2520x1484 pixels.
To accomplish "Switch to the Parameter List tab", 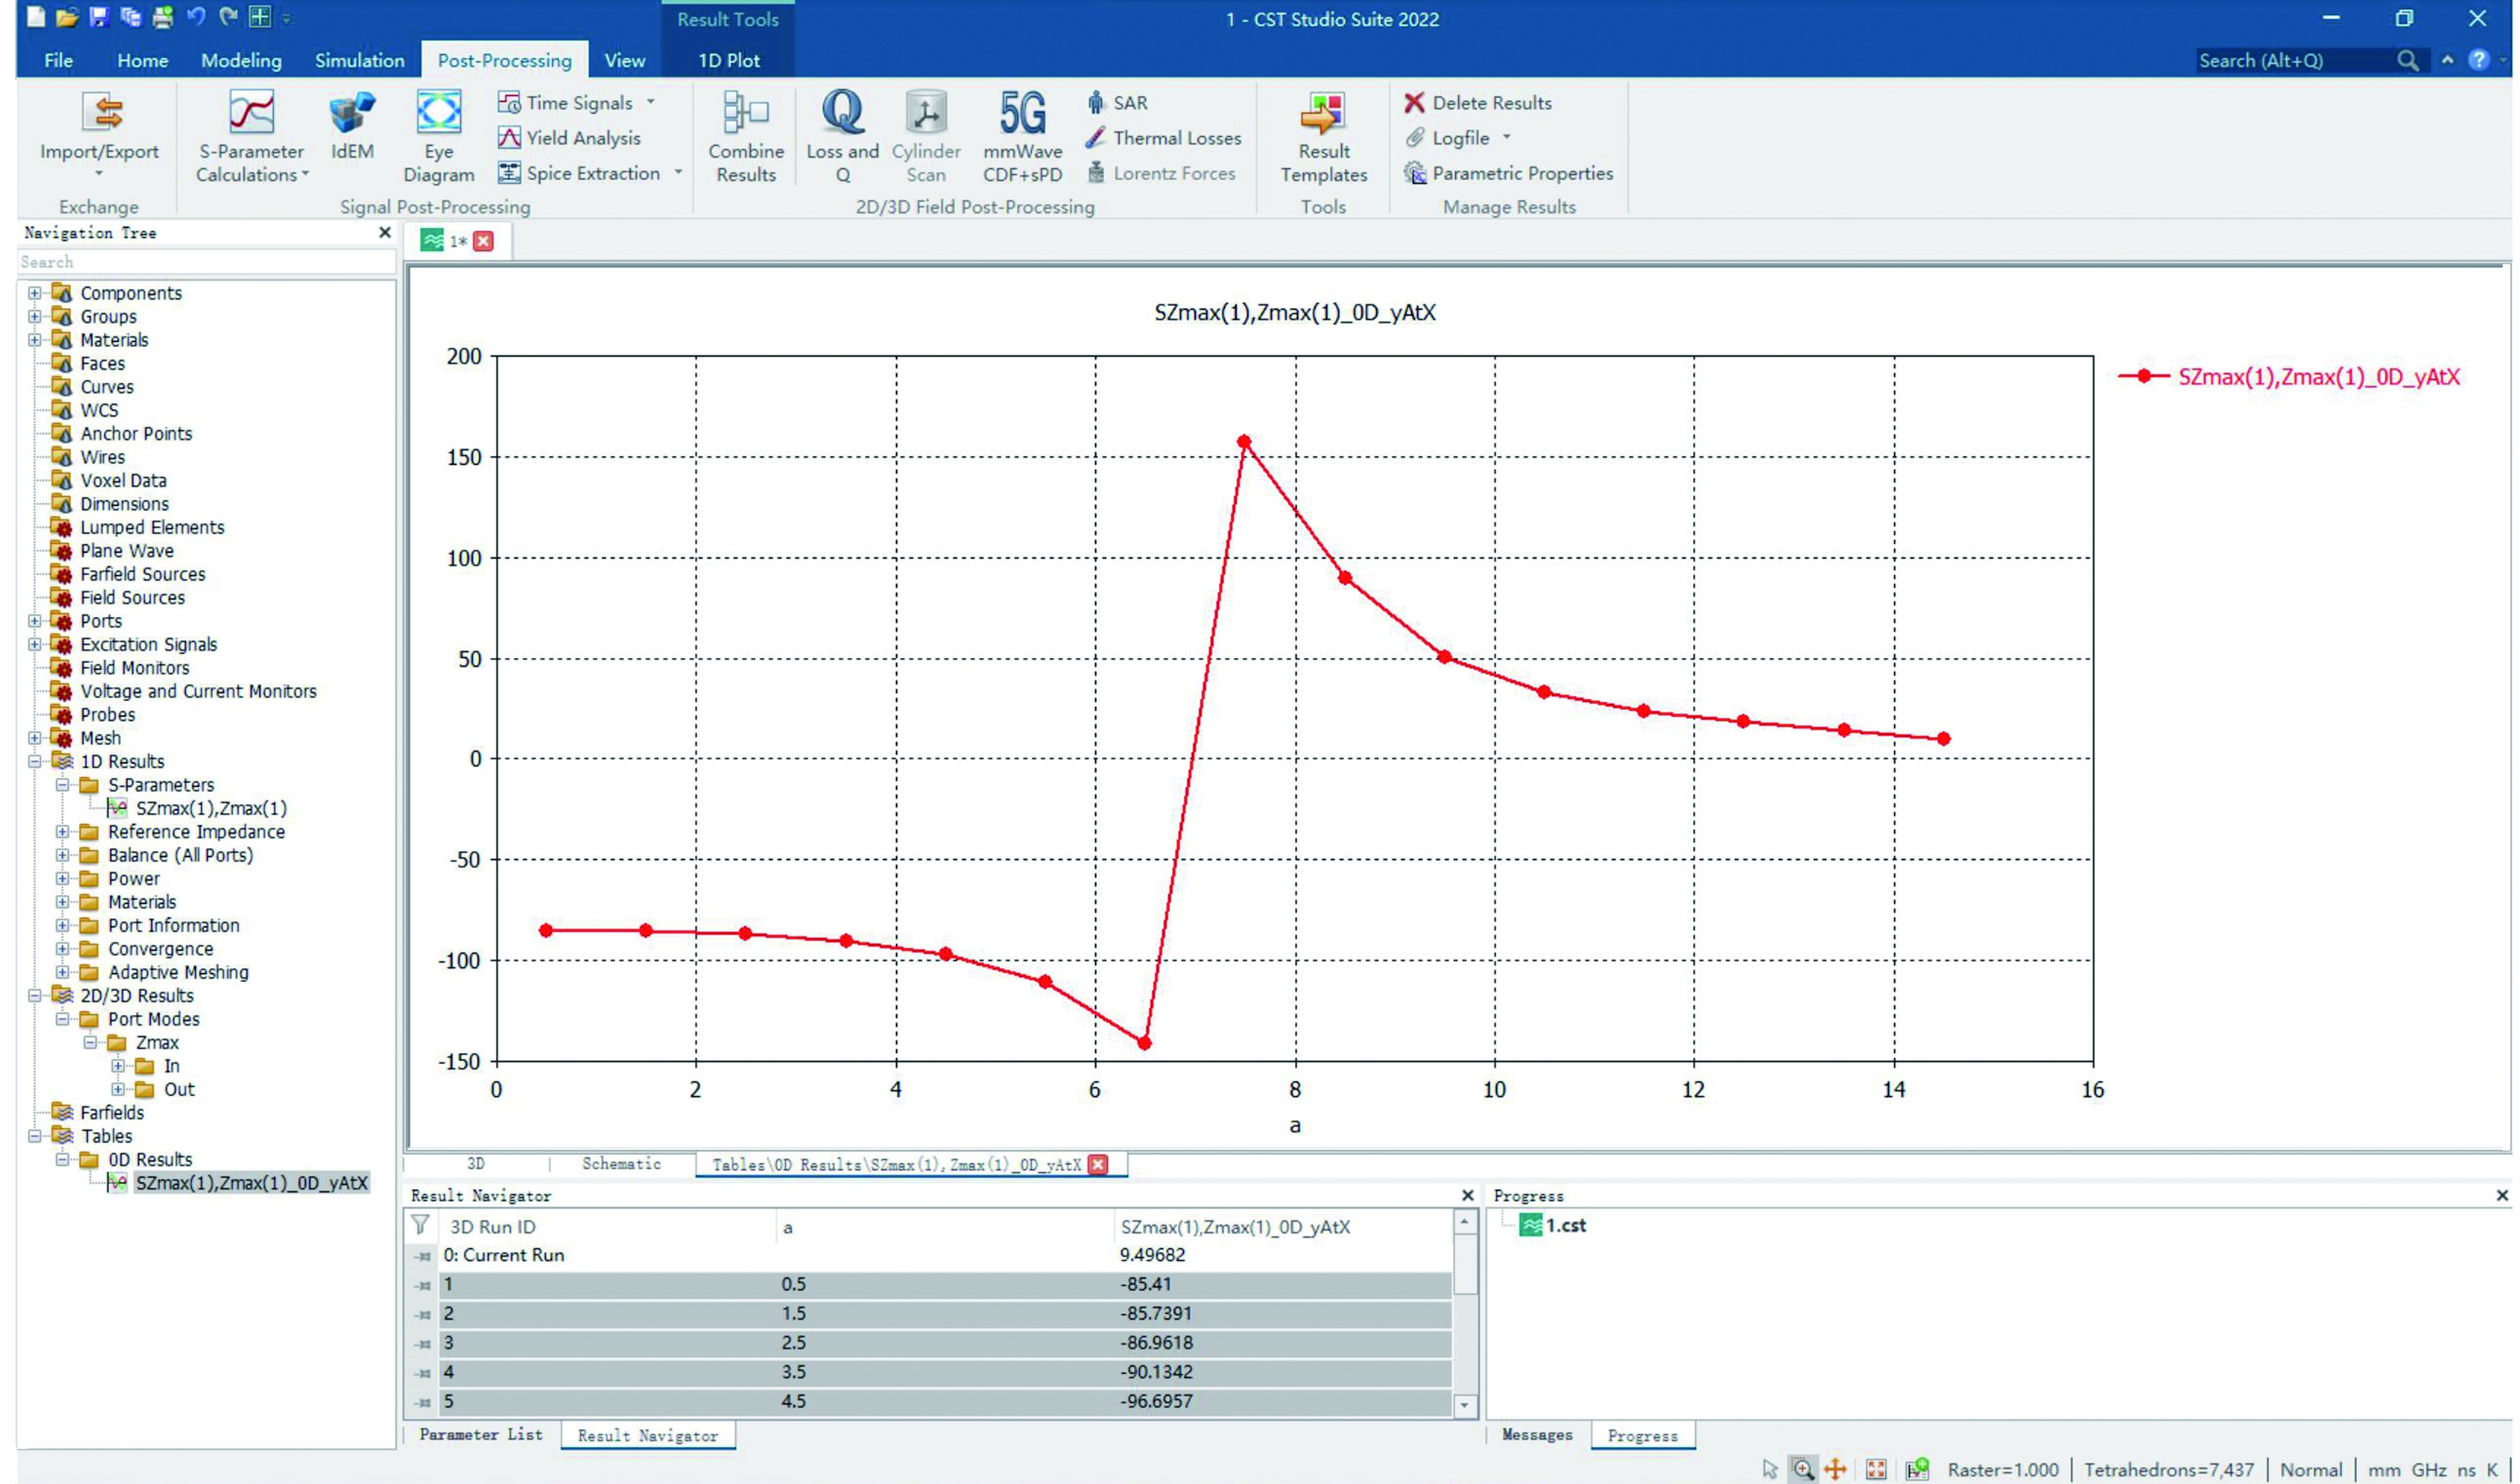I will 481,1434.
